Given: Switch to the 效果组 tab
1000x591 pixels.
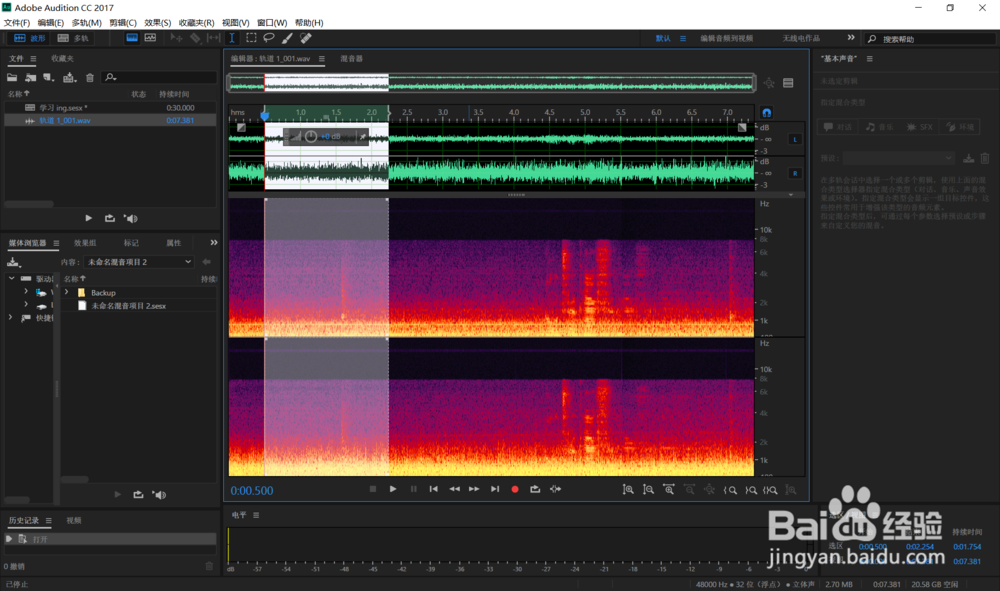Looking at the screenshot, I should point(85,243).
